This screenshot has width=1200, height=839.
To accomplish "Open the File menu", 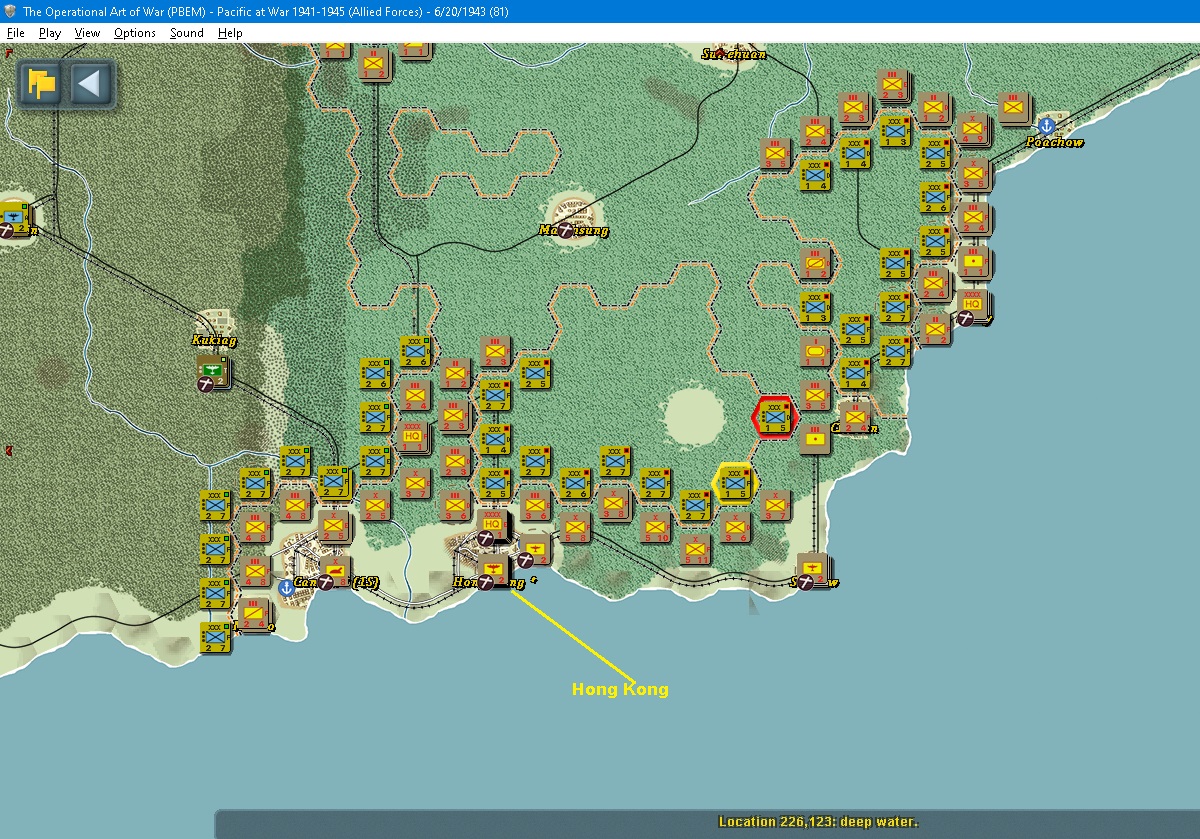I will click(x=15, y=33).
